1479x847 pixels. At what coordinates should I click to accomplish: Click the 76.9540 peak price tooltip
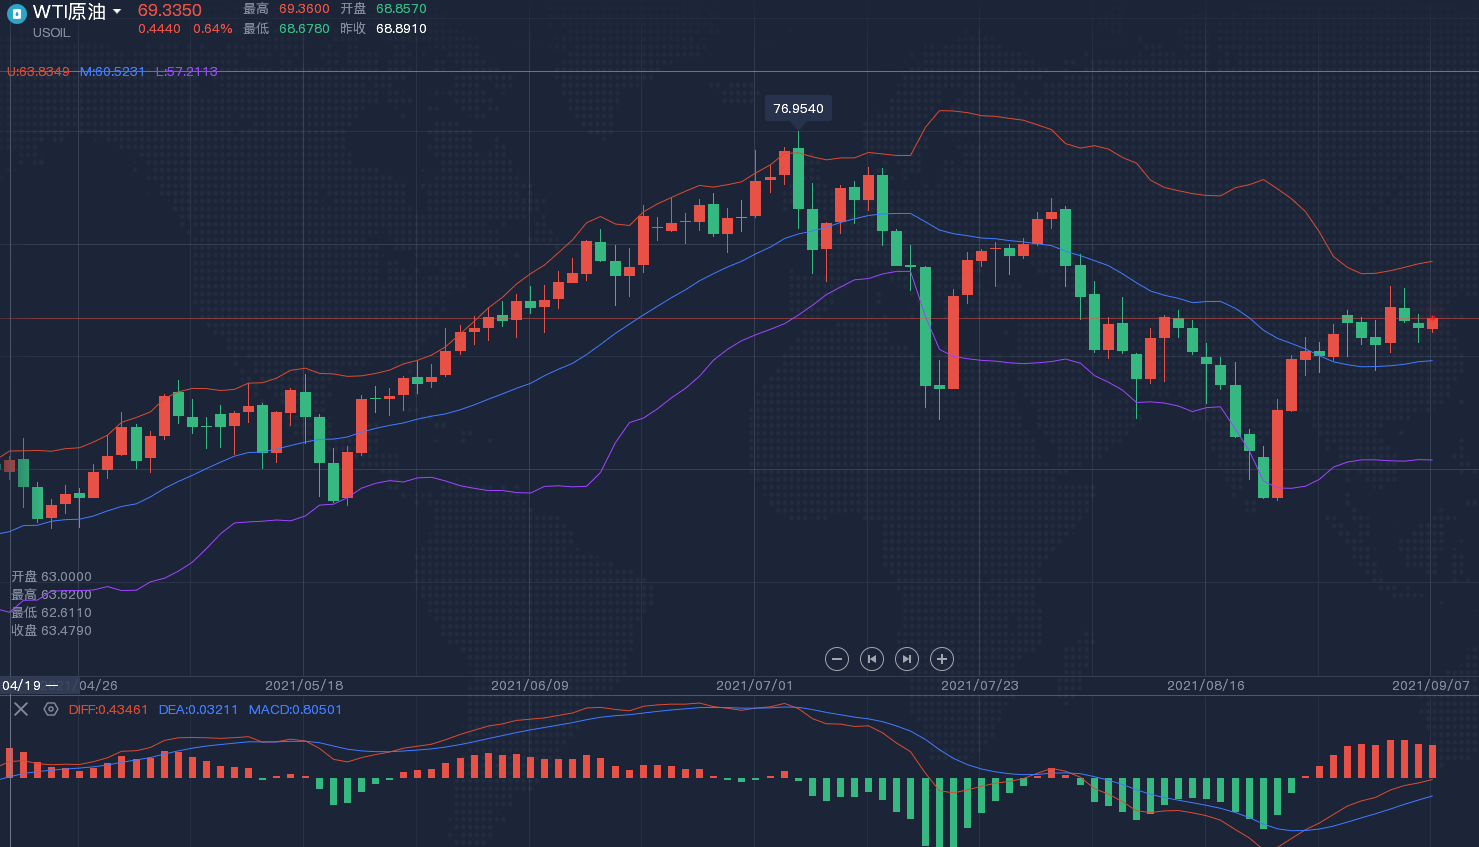pyautogui.click(x=798, y=108)
